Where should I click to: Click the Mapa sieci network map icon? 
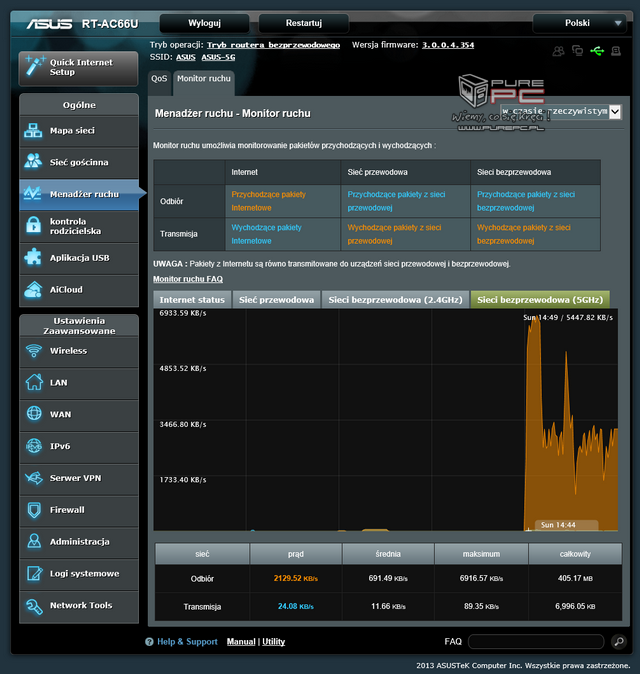33,130
